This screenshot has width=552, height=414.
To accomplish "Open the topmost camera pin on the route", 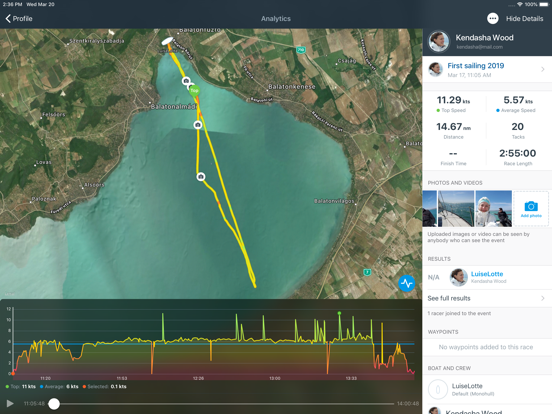I will point(186,81).
